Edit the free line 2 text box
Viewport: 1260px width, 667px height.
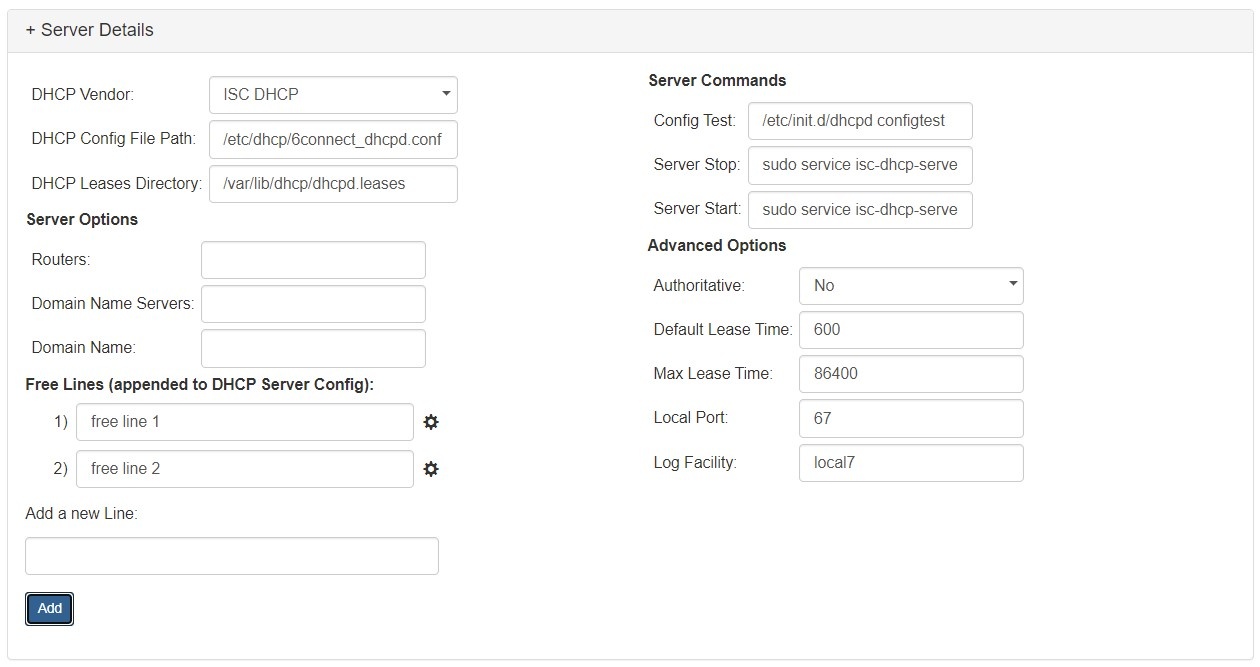tap(244, 469)
